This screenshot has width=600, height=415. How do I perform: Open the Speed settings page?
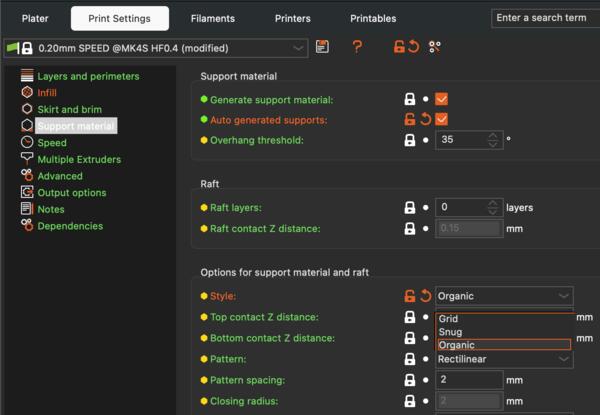point(52,143)
